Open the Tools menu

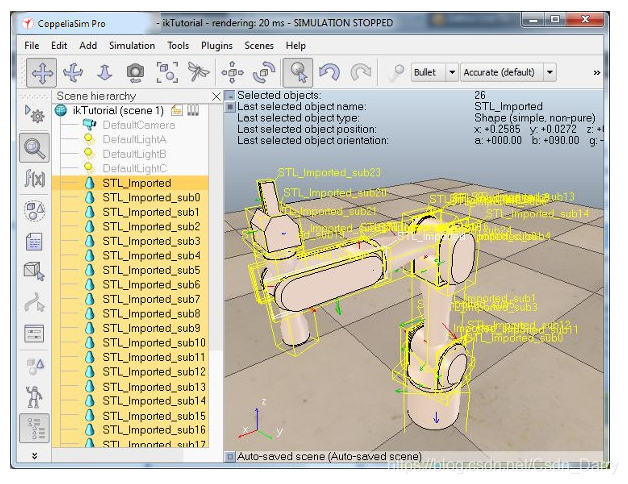point(178,46)
